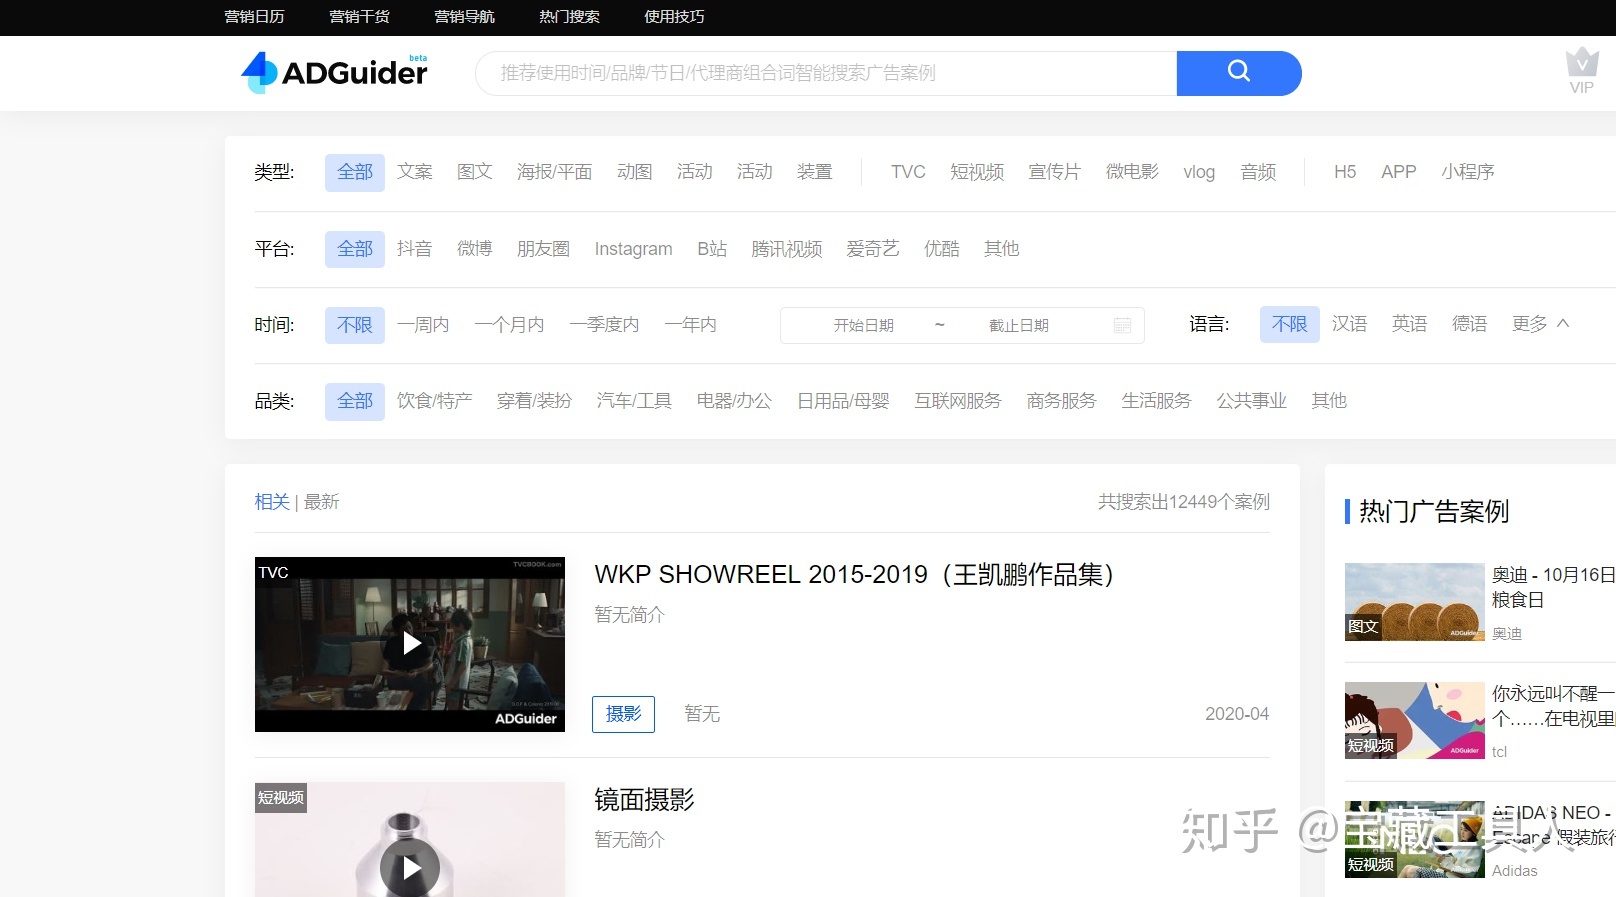Open the 开始日期 start date picker
This screenshot has width=1616, height=897.
tap(864, 326)
